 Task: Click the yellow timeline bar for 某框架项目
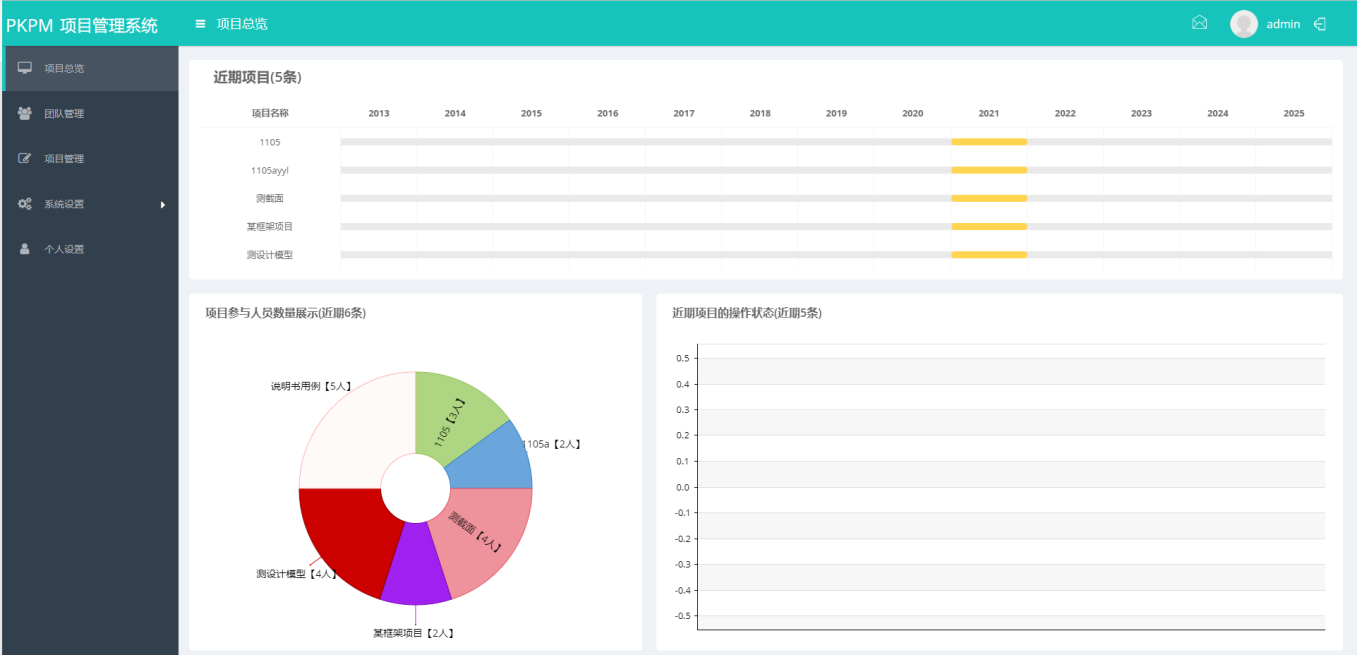coord(988,227)
